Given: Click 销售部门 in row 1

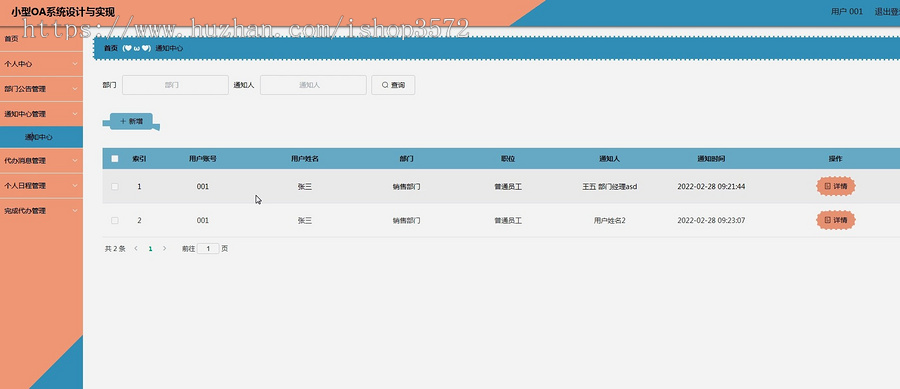Looking at the screenshot, I should (x=406, y=186).
